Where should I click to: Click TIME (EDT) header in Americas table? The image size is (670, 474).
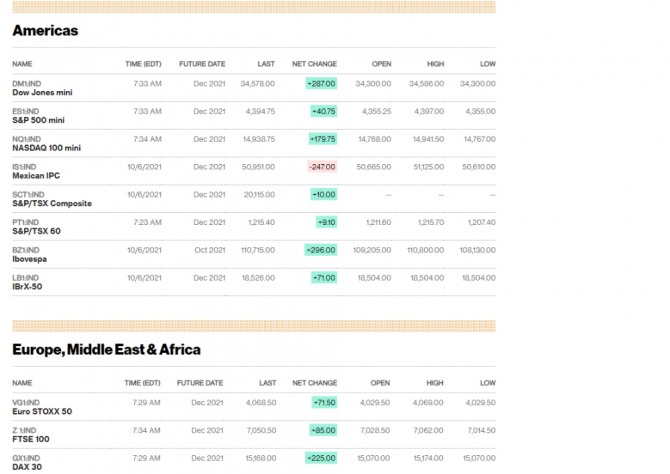click(x=142, y=63)
